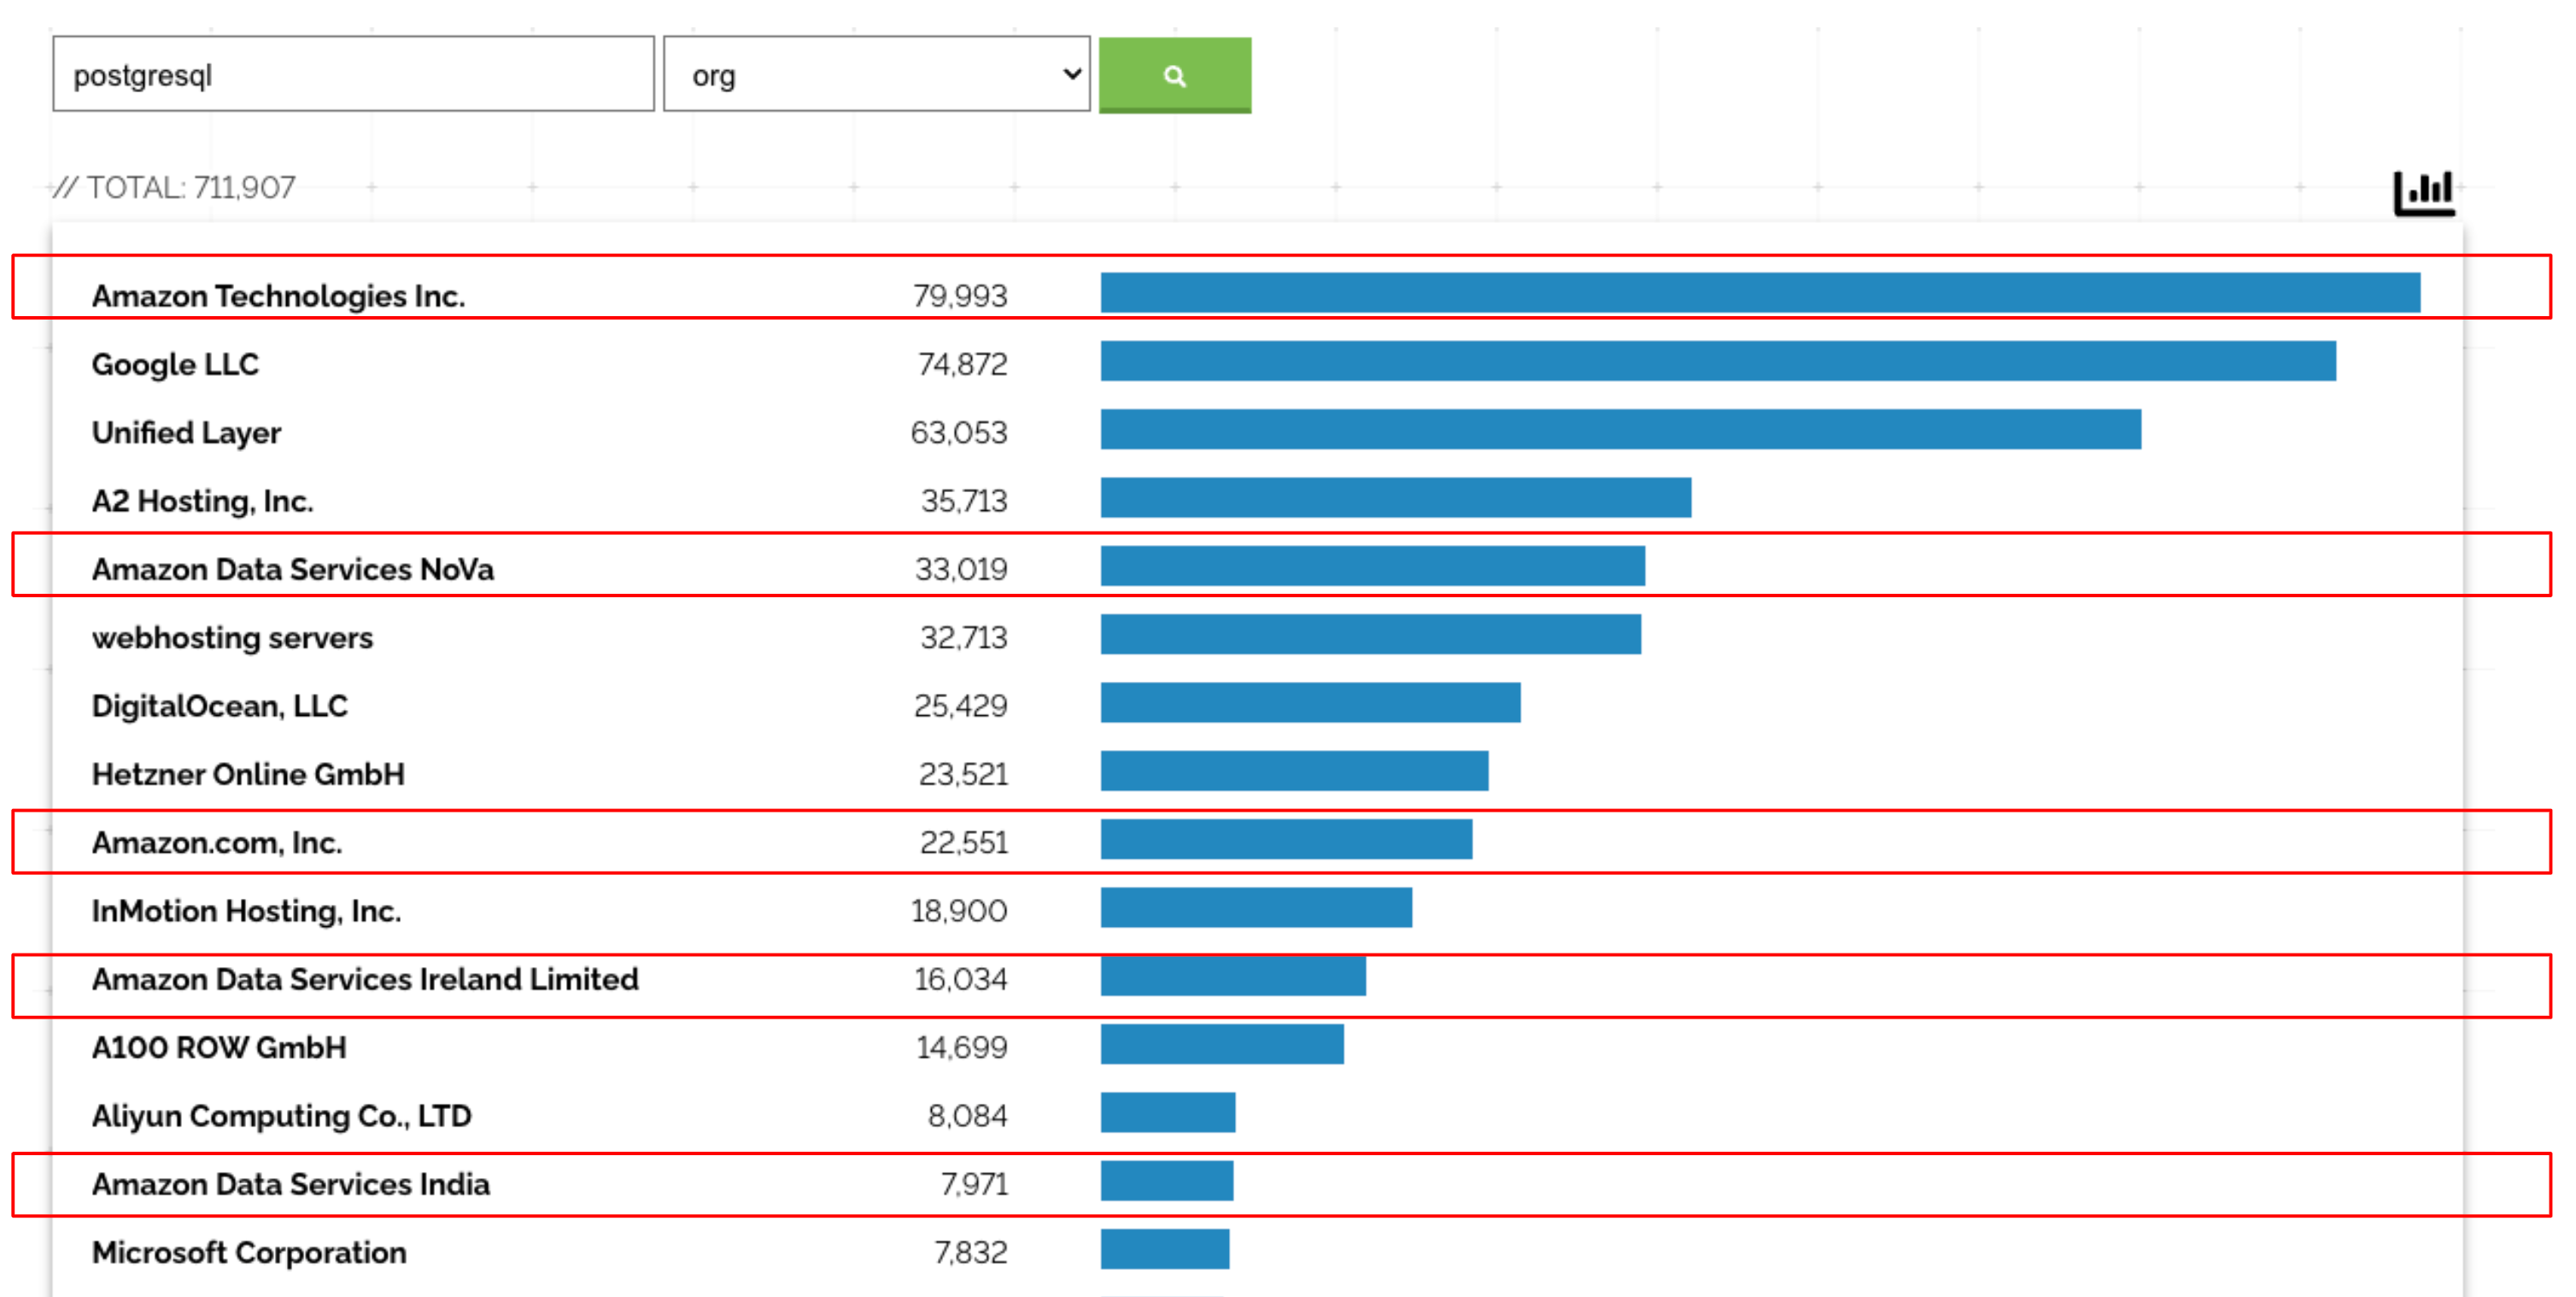Select the postgresql search input field
This screenshot has width=2576, height=1297.
(352, 73)
